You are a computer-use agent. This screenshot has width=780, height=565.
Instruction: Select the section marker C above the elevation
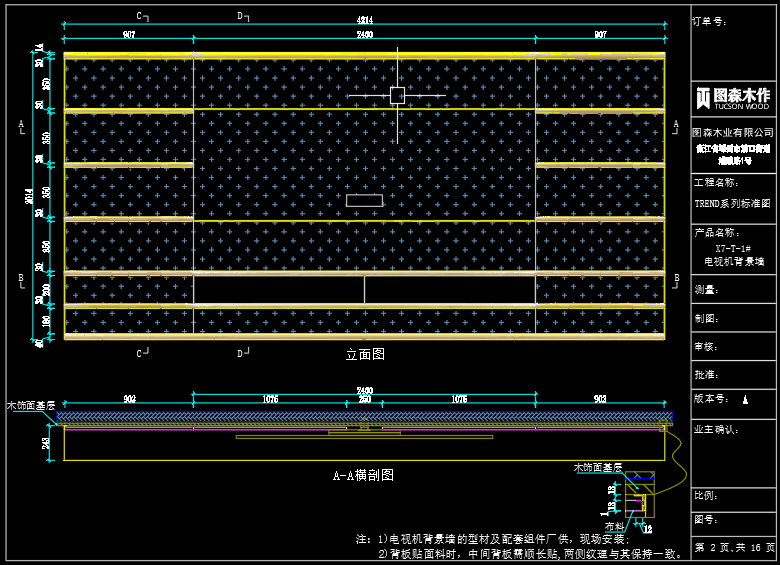[x=142, y=17]
